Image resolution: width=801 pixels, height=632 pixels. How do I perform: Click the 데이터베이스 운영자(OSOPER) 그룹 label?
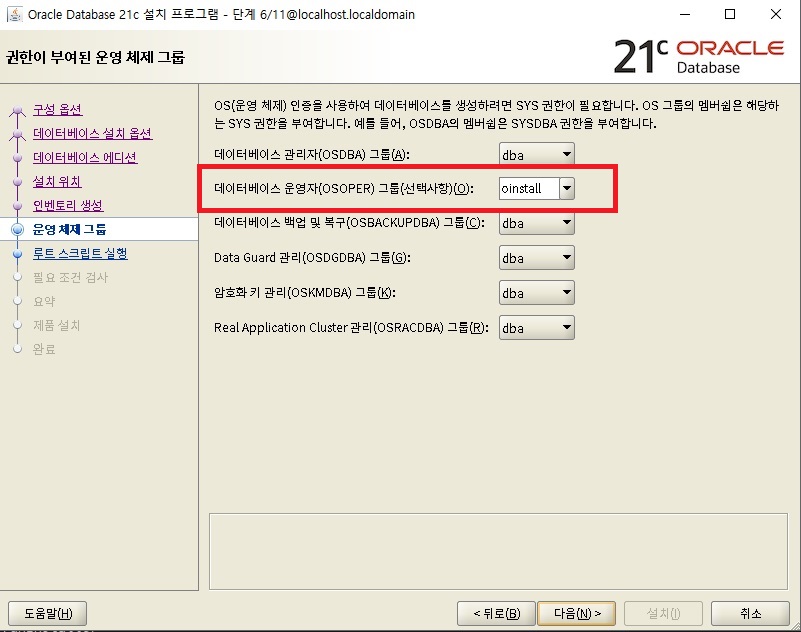344,189
